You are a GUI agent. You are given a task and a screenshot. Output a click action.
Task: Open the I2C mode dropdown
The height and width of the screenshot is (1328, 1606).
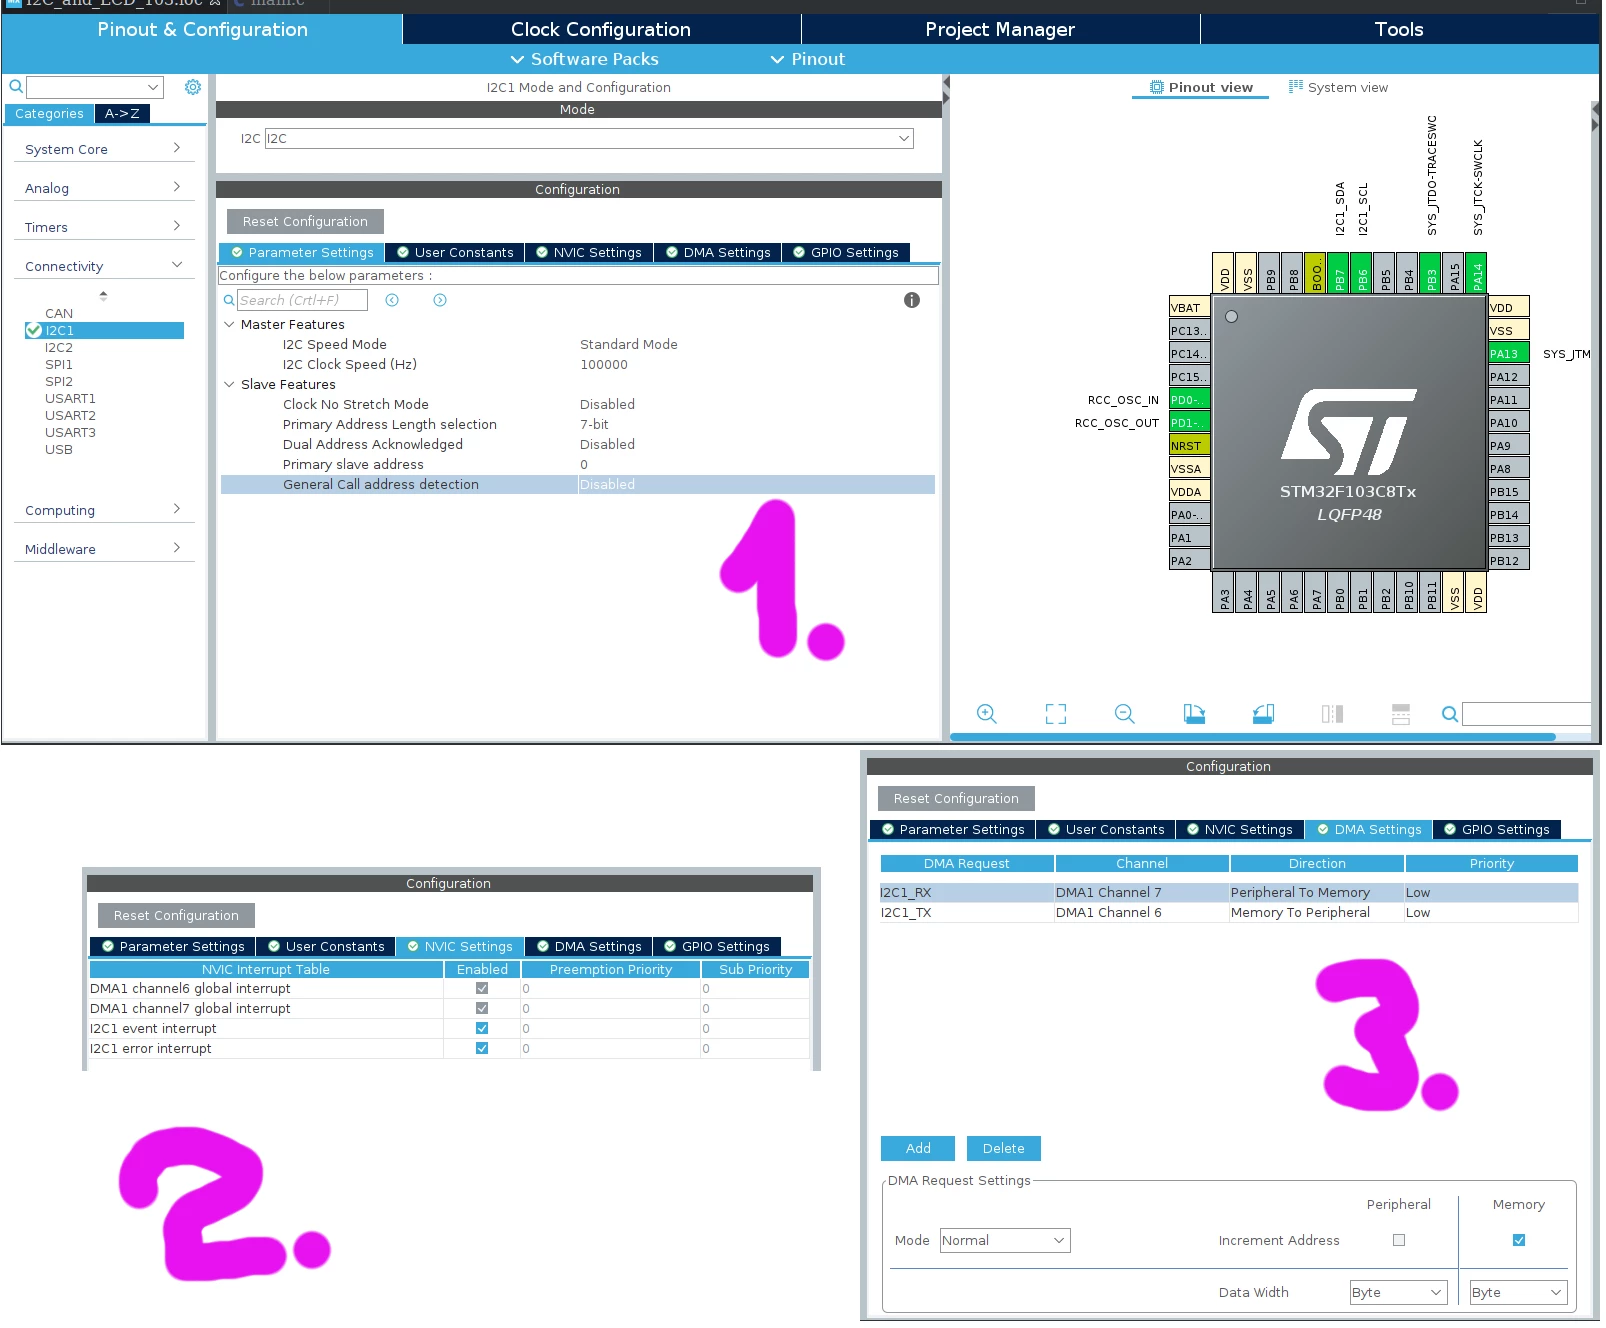pos(589,138)
